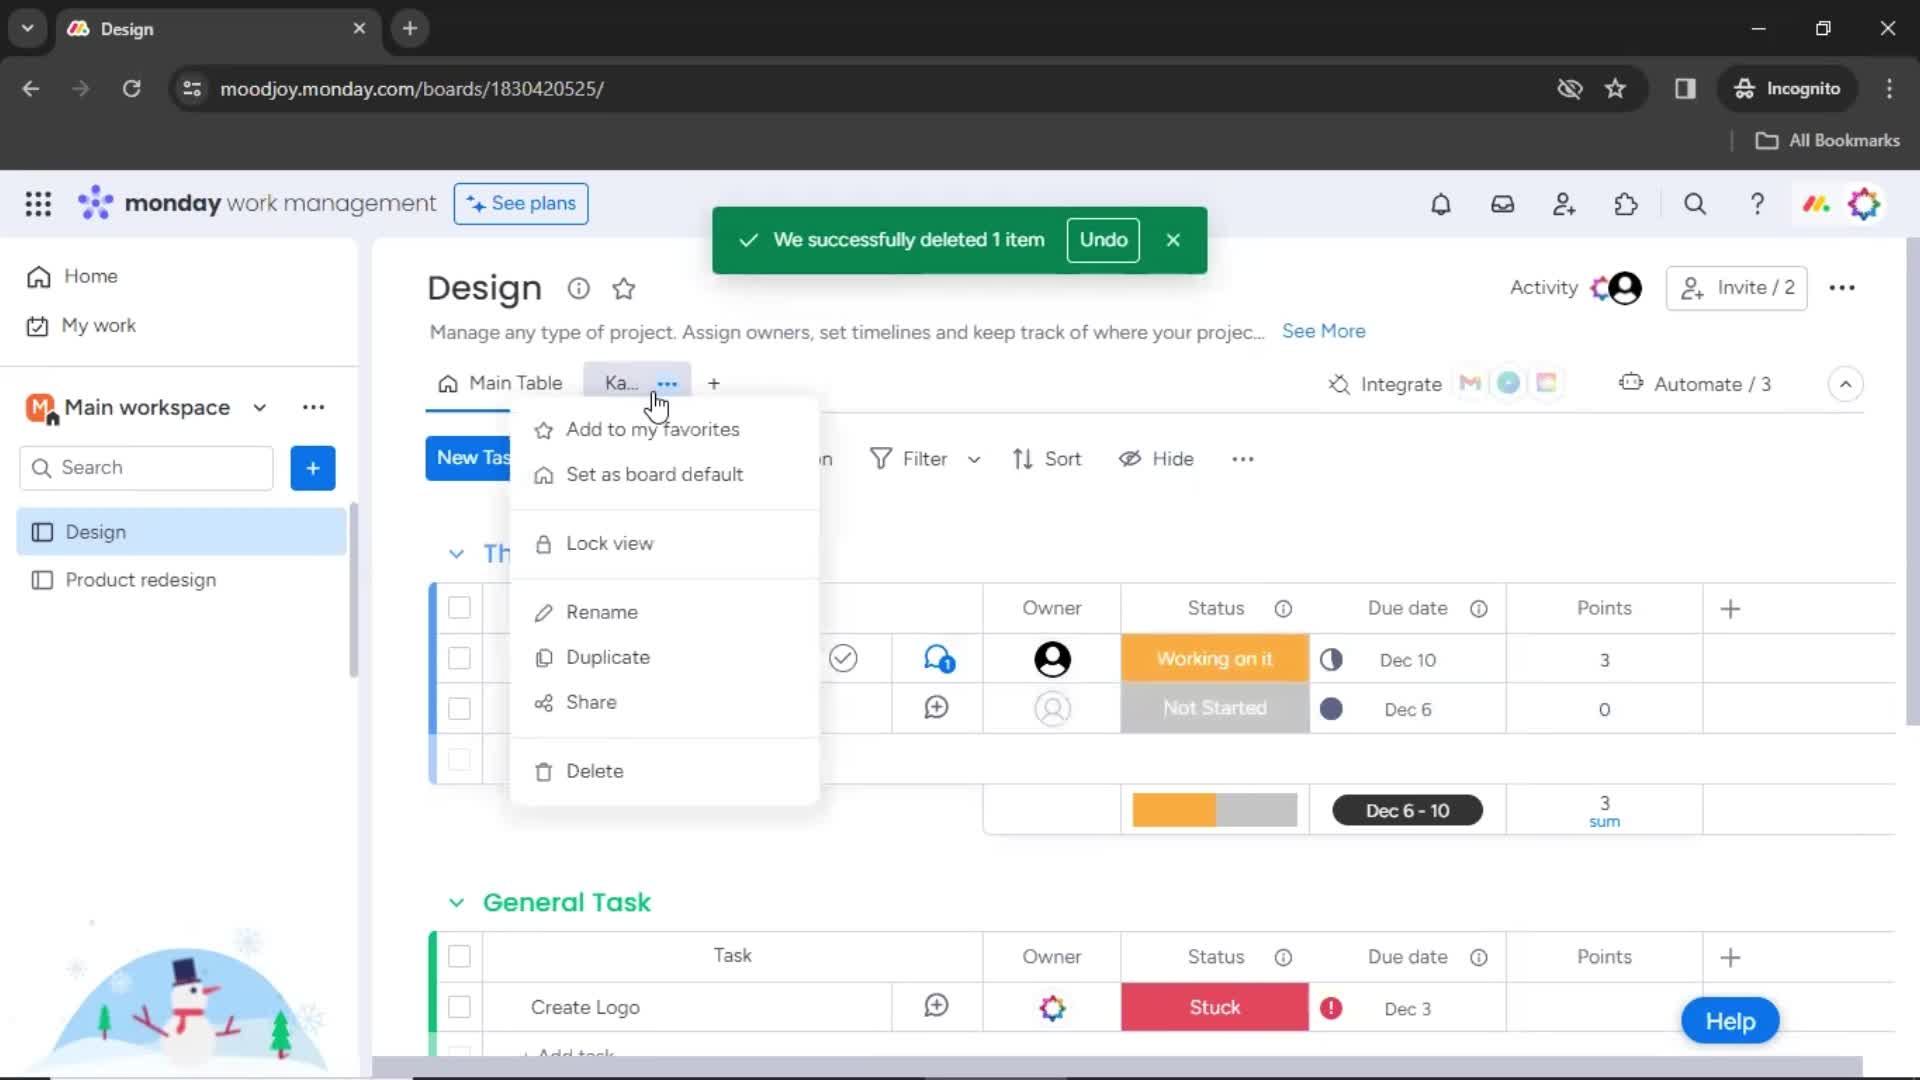Image resolution: width=1920 pixels, height=1080 pixels.
Task: Toggle checkbox for first task row
Action: (x=459, y=658)
